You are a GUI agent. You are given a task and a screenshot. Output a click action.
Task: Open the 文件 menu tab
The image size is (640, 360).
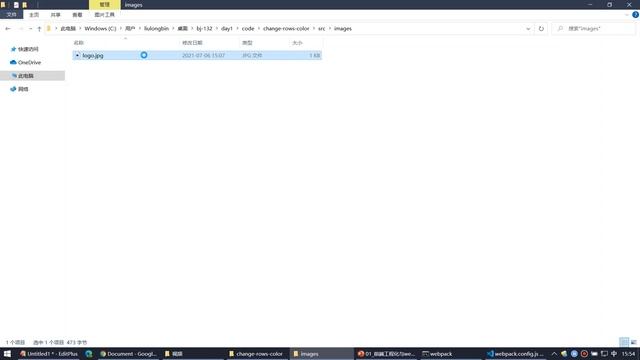[x=11, y=15]
